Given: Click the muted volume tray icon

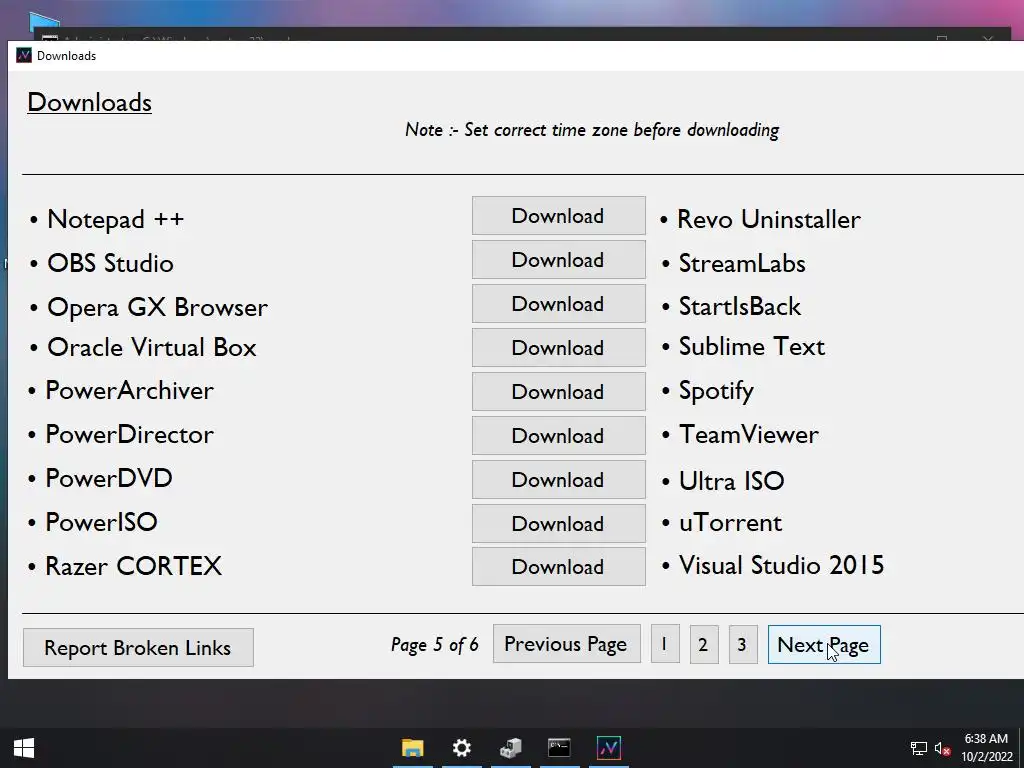Looking at the screenshot, I should [942, 748].
